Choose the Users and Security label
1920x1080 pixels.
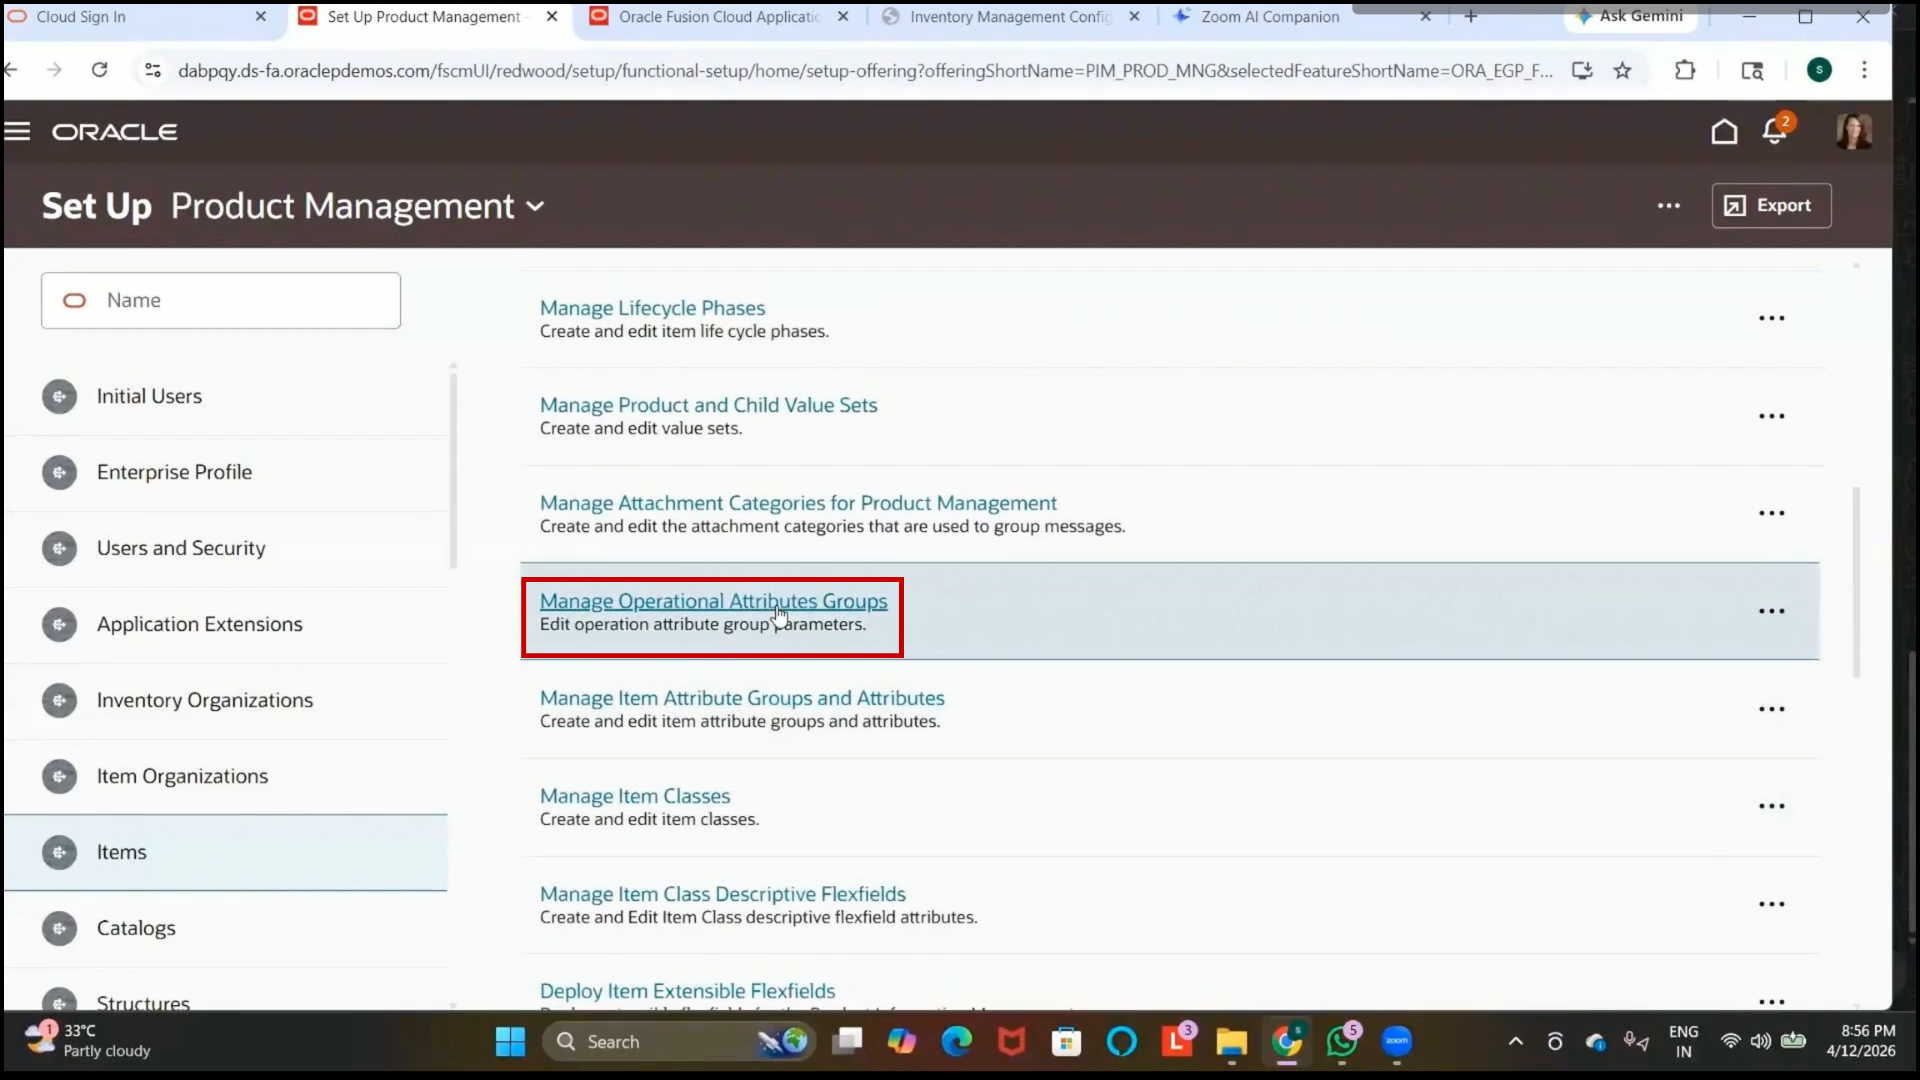181,548
